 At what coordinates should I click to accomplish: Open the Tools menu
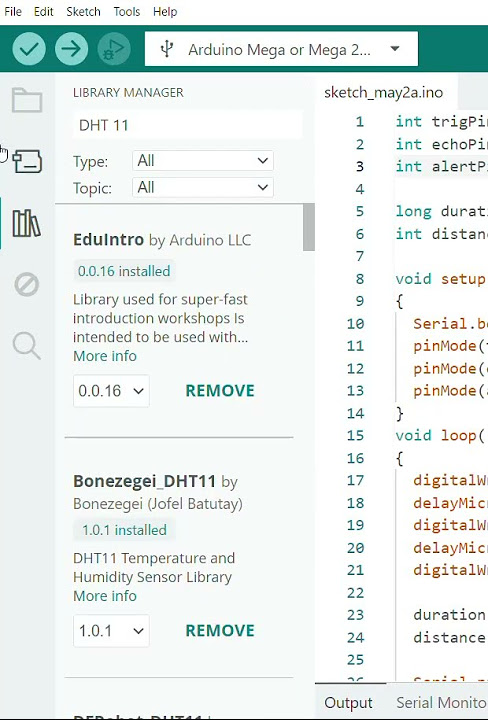tap(127, 11)
